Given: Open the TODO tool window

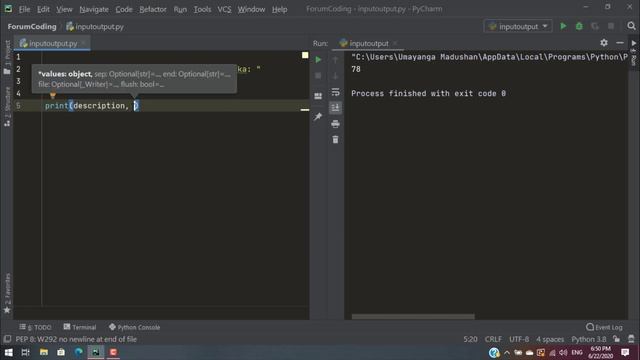Looking at the screenshot, I should (x=35, y=327).
